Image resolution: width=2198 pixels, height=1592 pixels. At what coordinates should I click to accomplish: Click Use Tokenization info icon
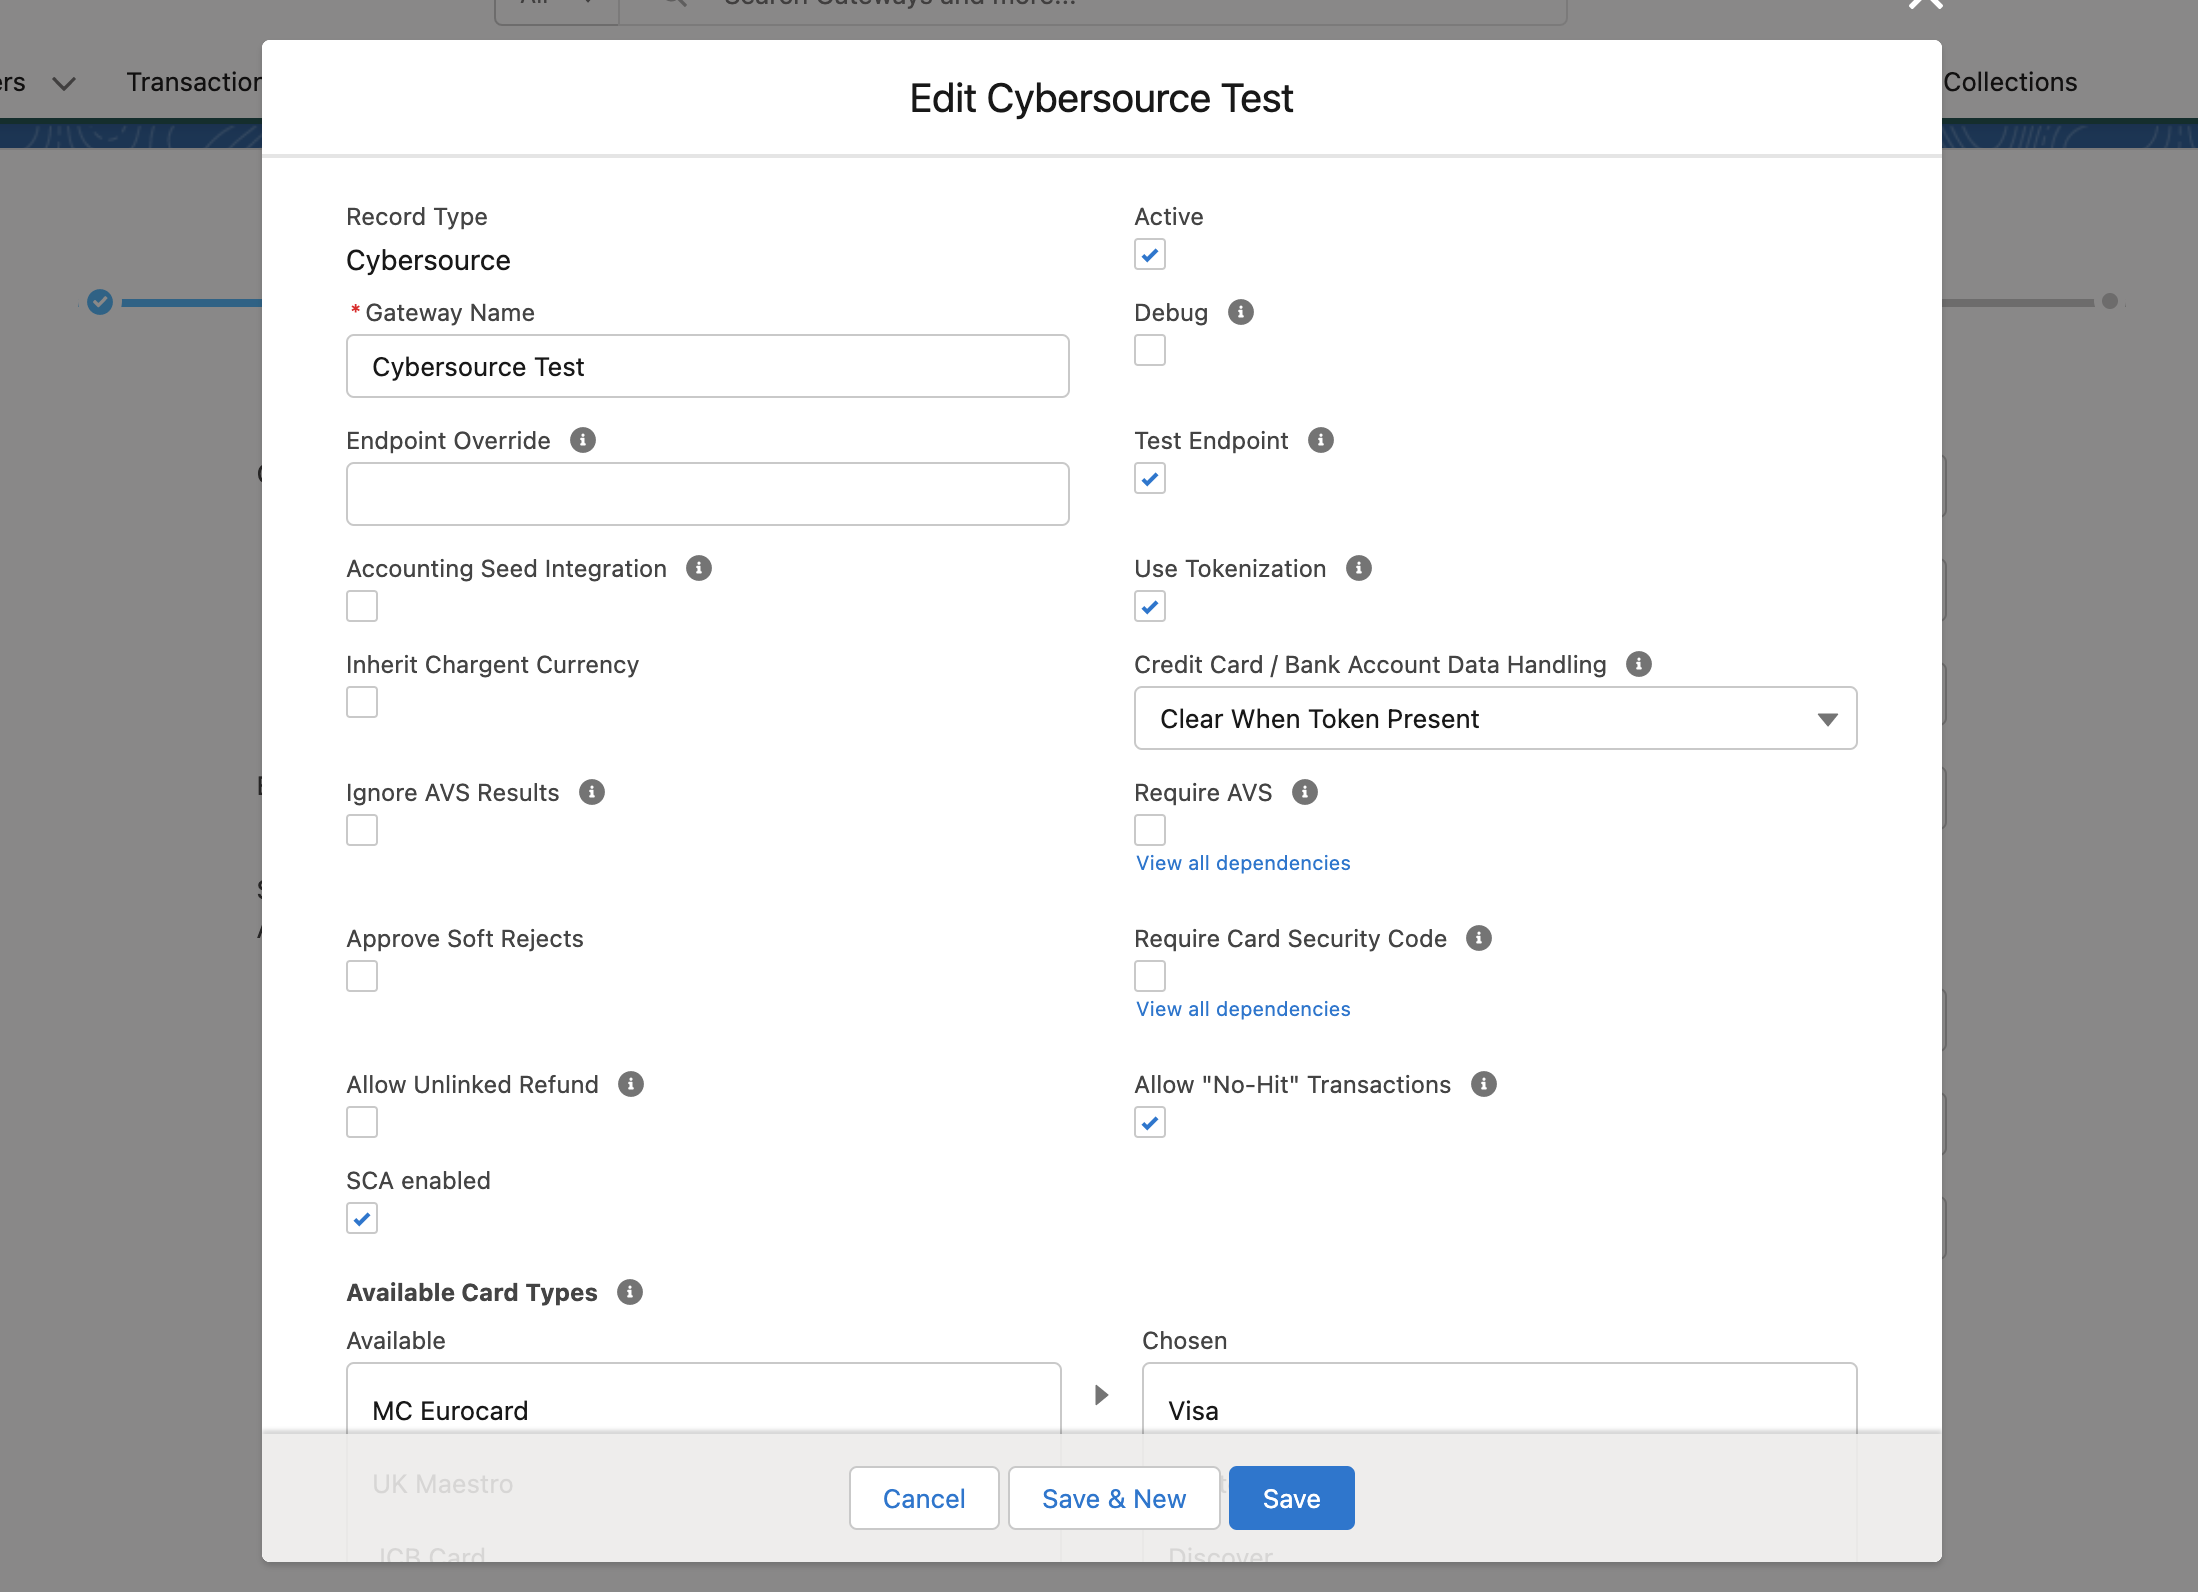click(1358, 568)
